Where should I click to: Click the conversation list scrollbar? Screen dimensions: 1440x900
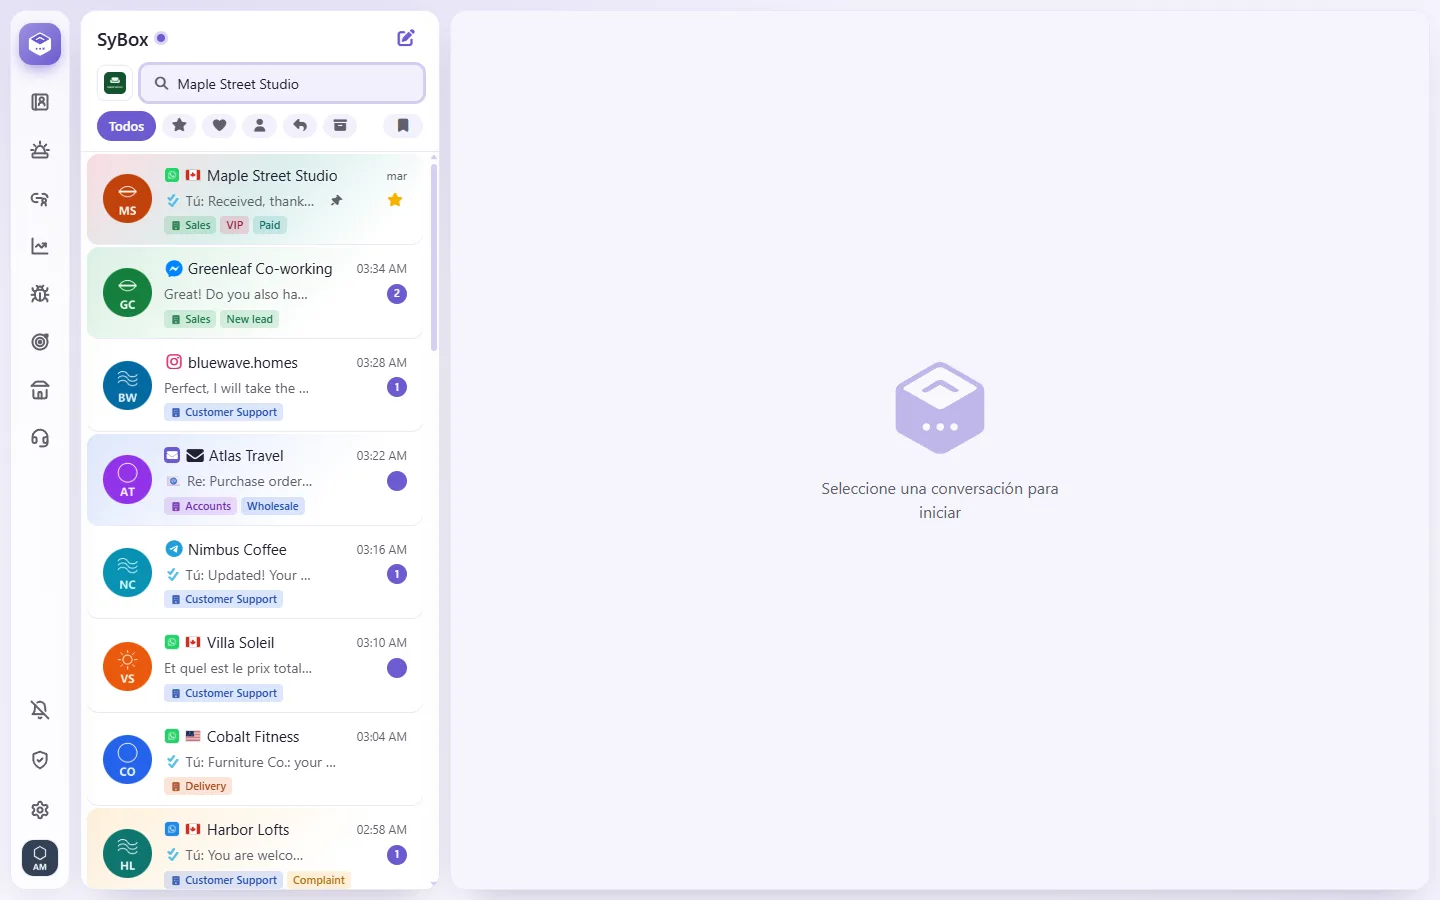point(434,257)
